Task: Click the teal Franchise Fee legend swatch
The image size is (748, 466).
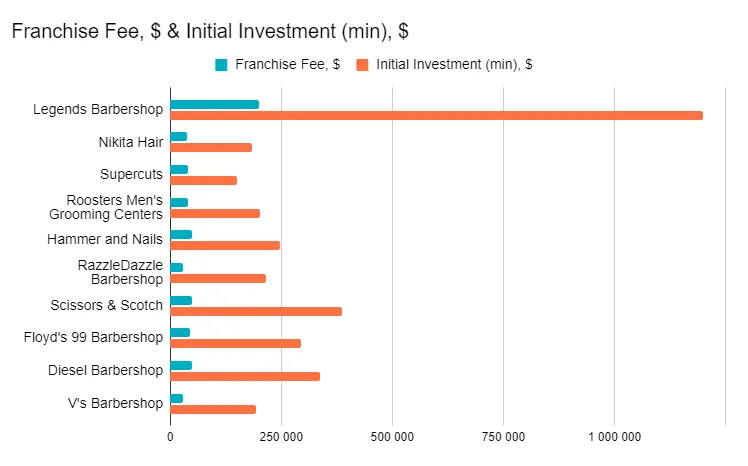Action: (x=221, y=65)
